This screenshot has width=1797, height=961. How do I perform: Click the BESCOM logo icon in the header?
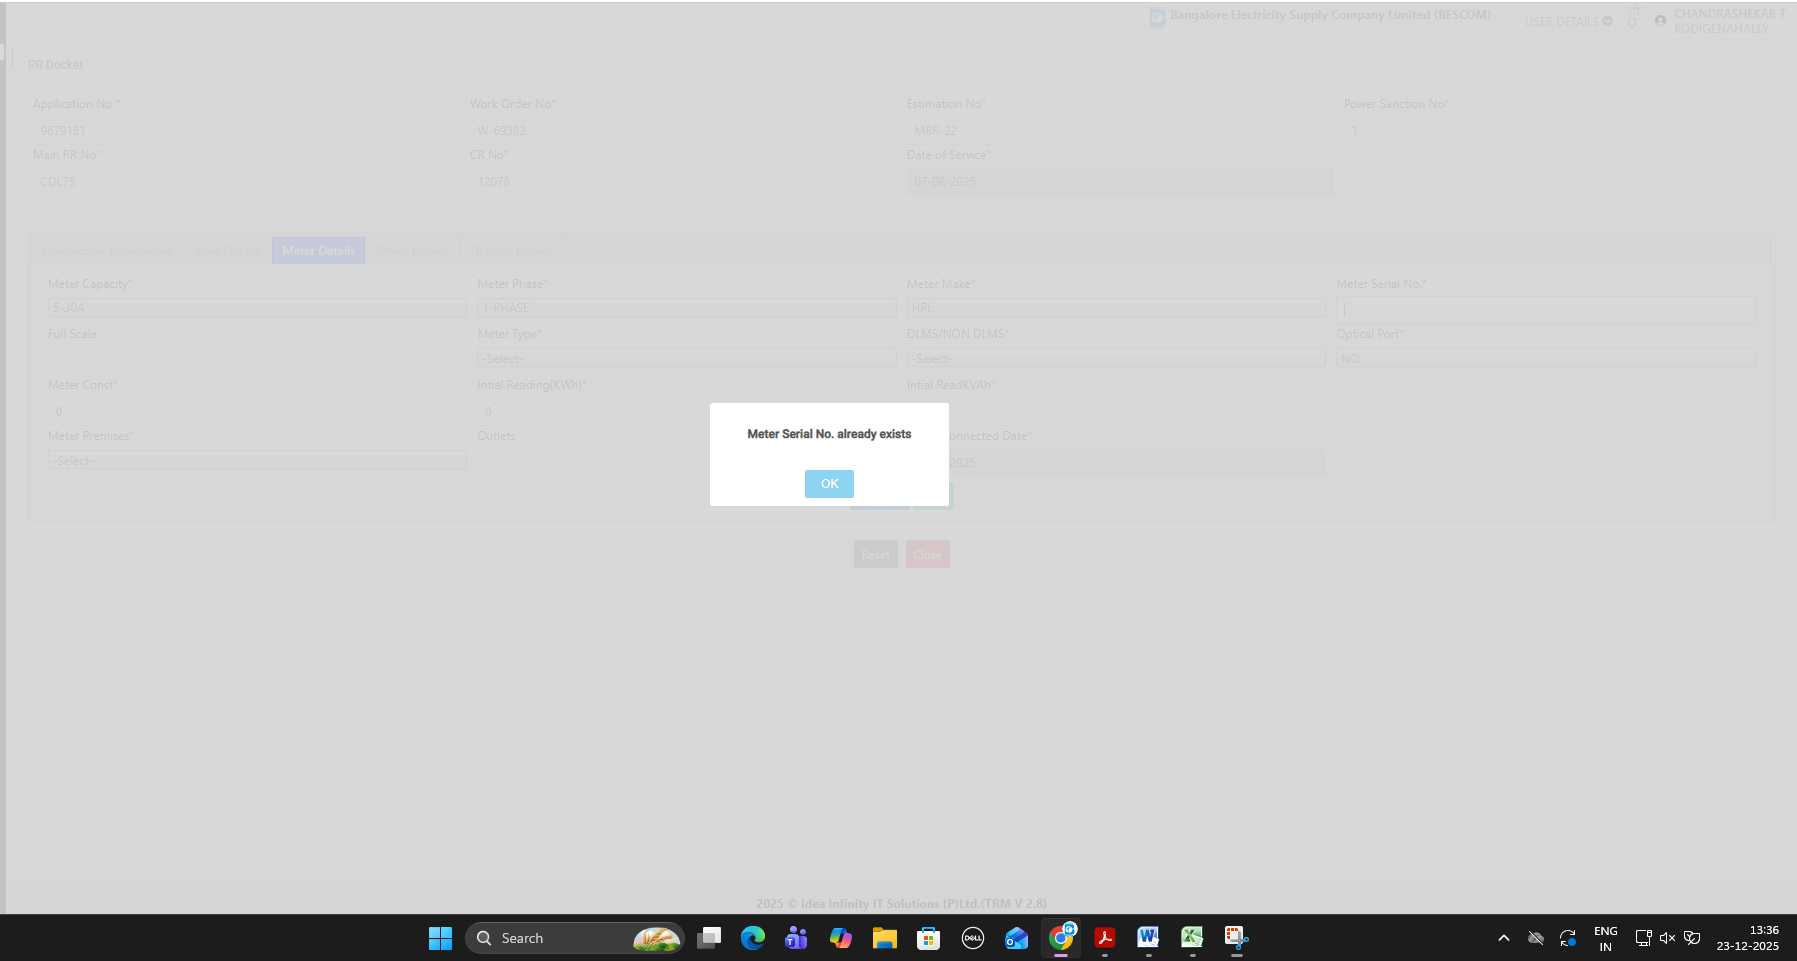(1157, 18)
